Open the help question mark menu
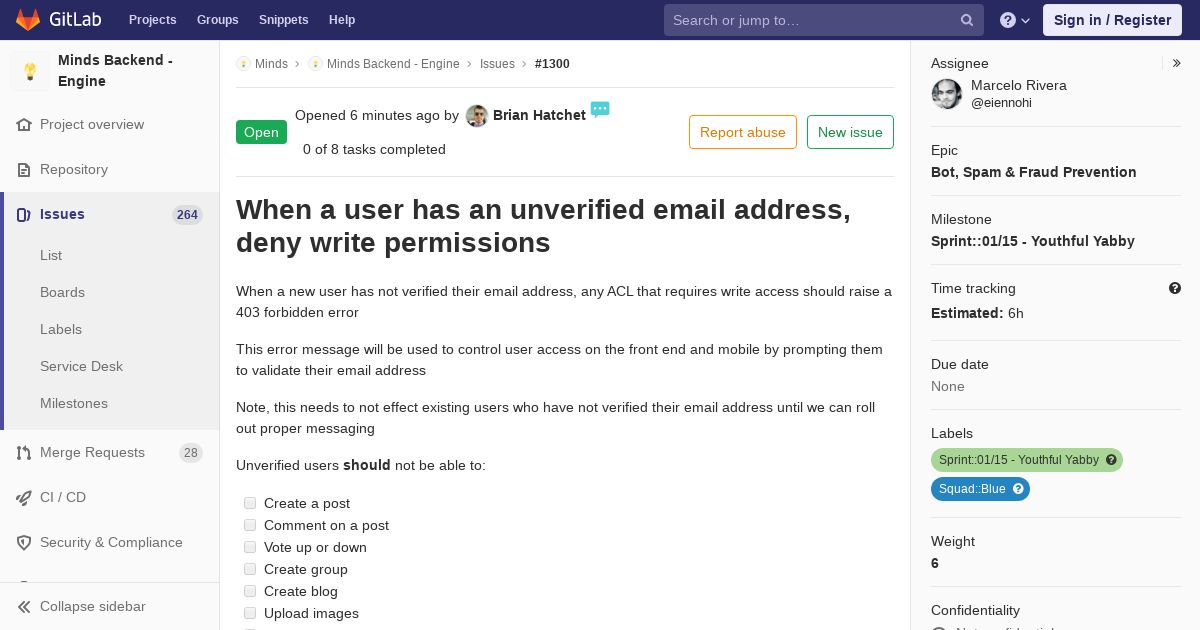Viewport: 1200px width, 630px height. (1015, 20)
